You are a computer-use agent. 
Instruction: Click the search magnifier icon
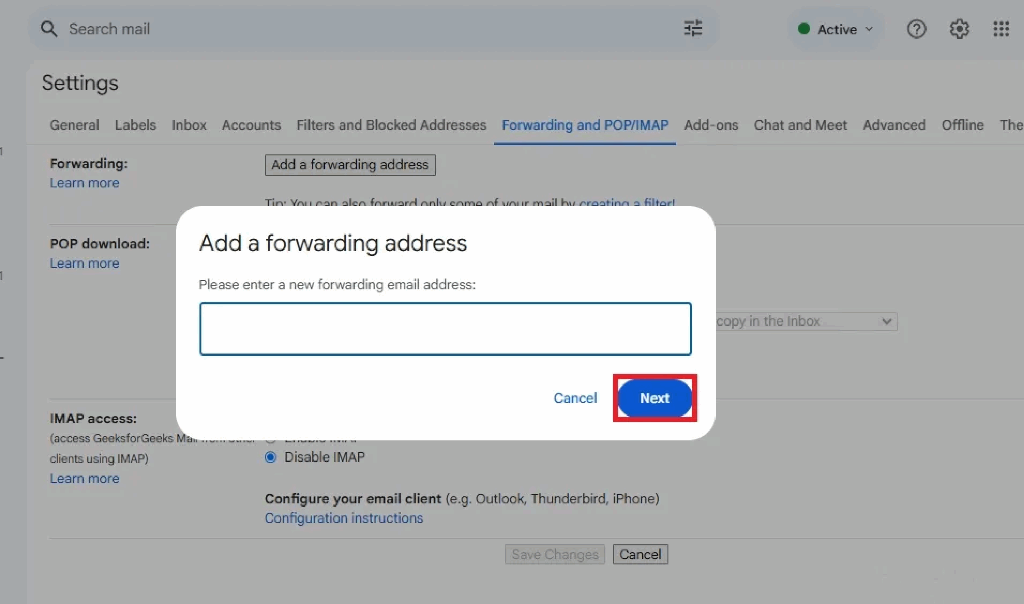[49, 29]
